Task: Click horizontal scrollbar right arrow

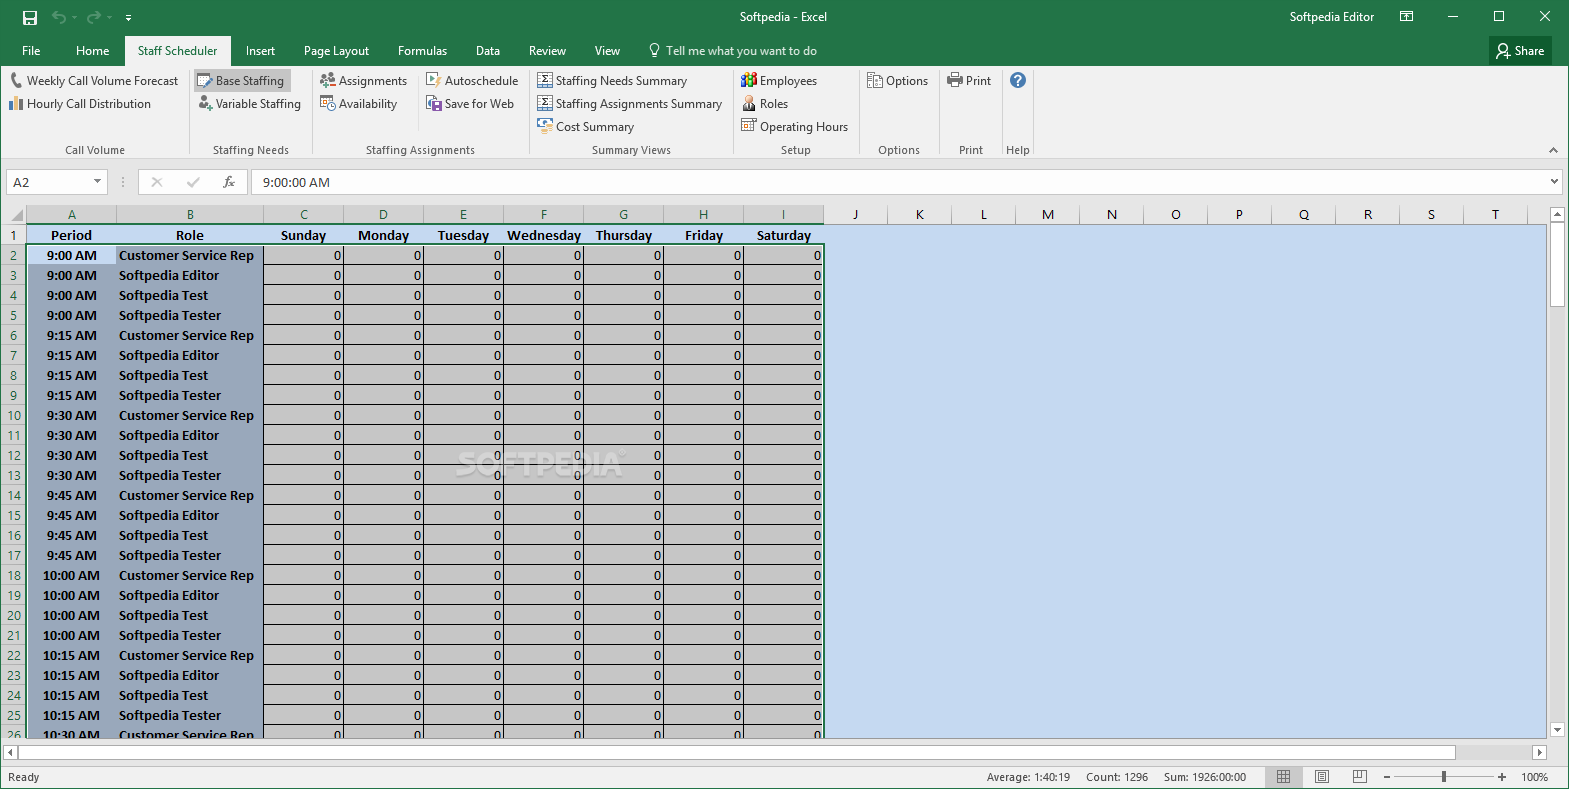Action: [x=1540, y=752]
